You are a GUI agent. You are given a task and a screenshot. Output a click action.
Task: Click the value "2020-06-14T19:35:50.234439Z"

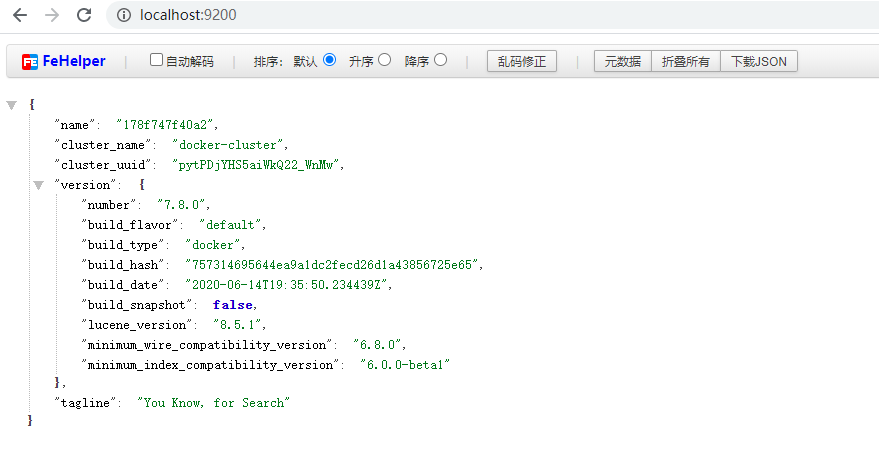click(x=286, y=285)
